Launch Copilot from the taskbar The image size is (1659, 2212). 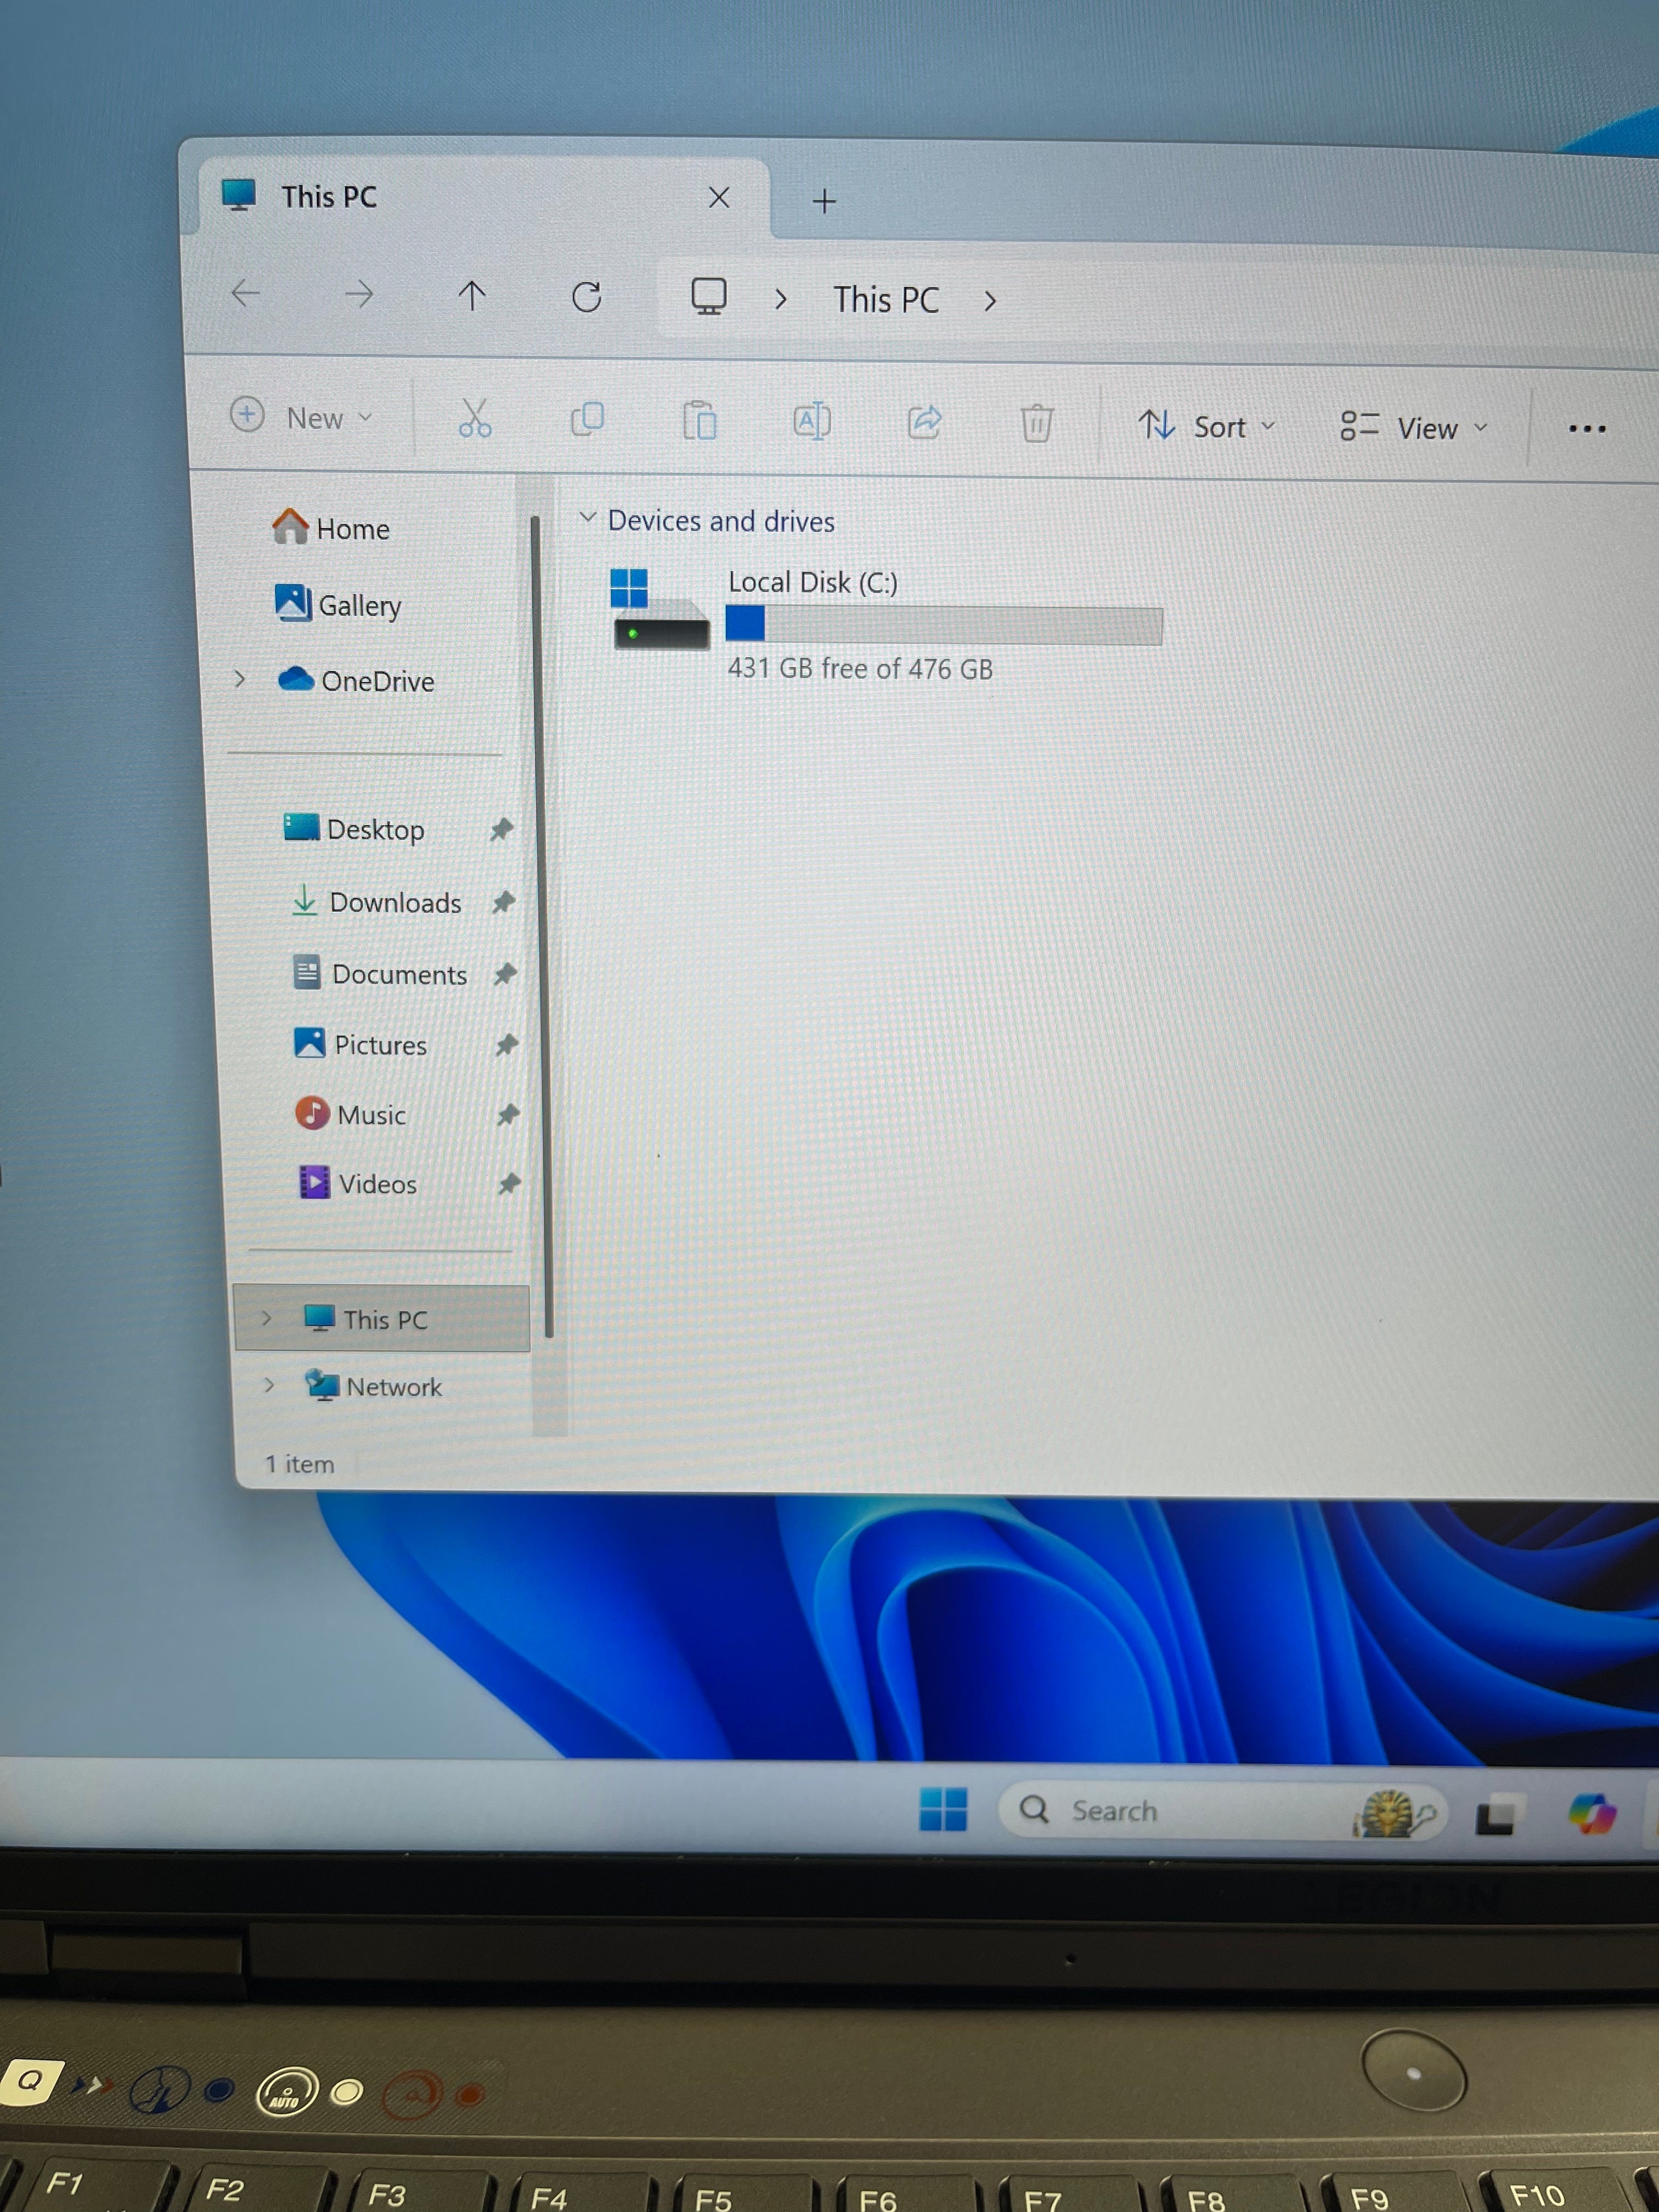(x=1592, y=1814)
